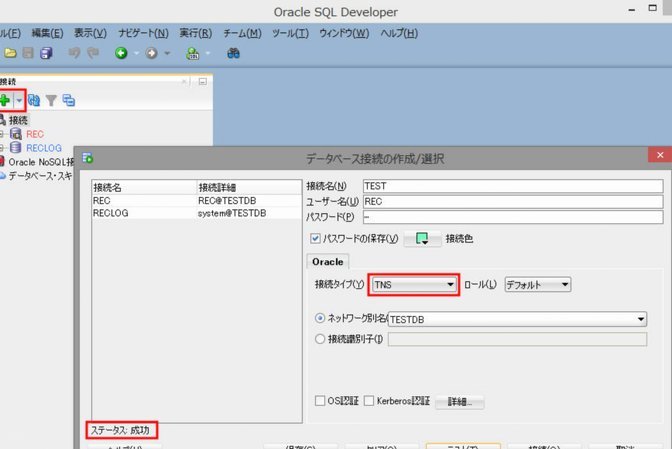Select the ネットワーク別名 radio button
Image resolution: width=672 pixels, height=449 pixels.
[x=320, y=318]
